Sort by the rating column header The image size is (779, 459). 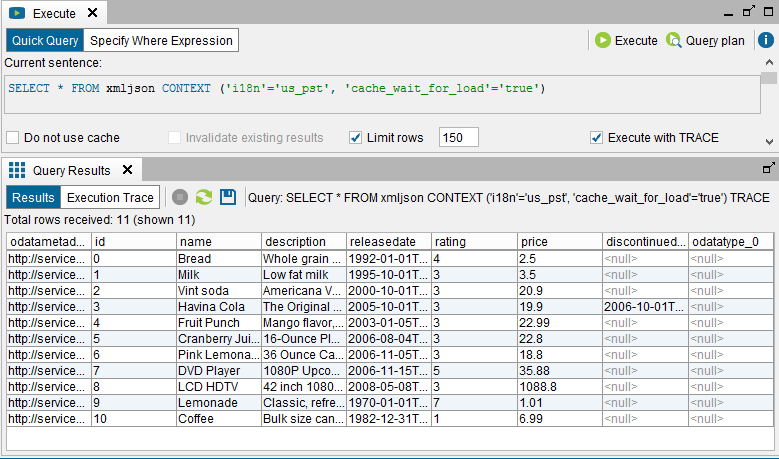point(474,242)
